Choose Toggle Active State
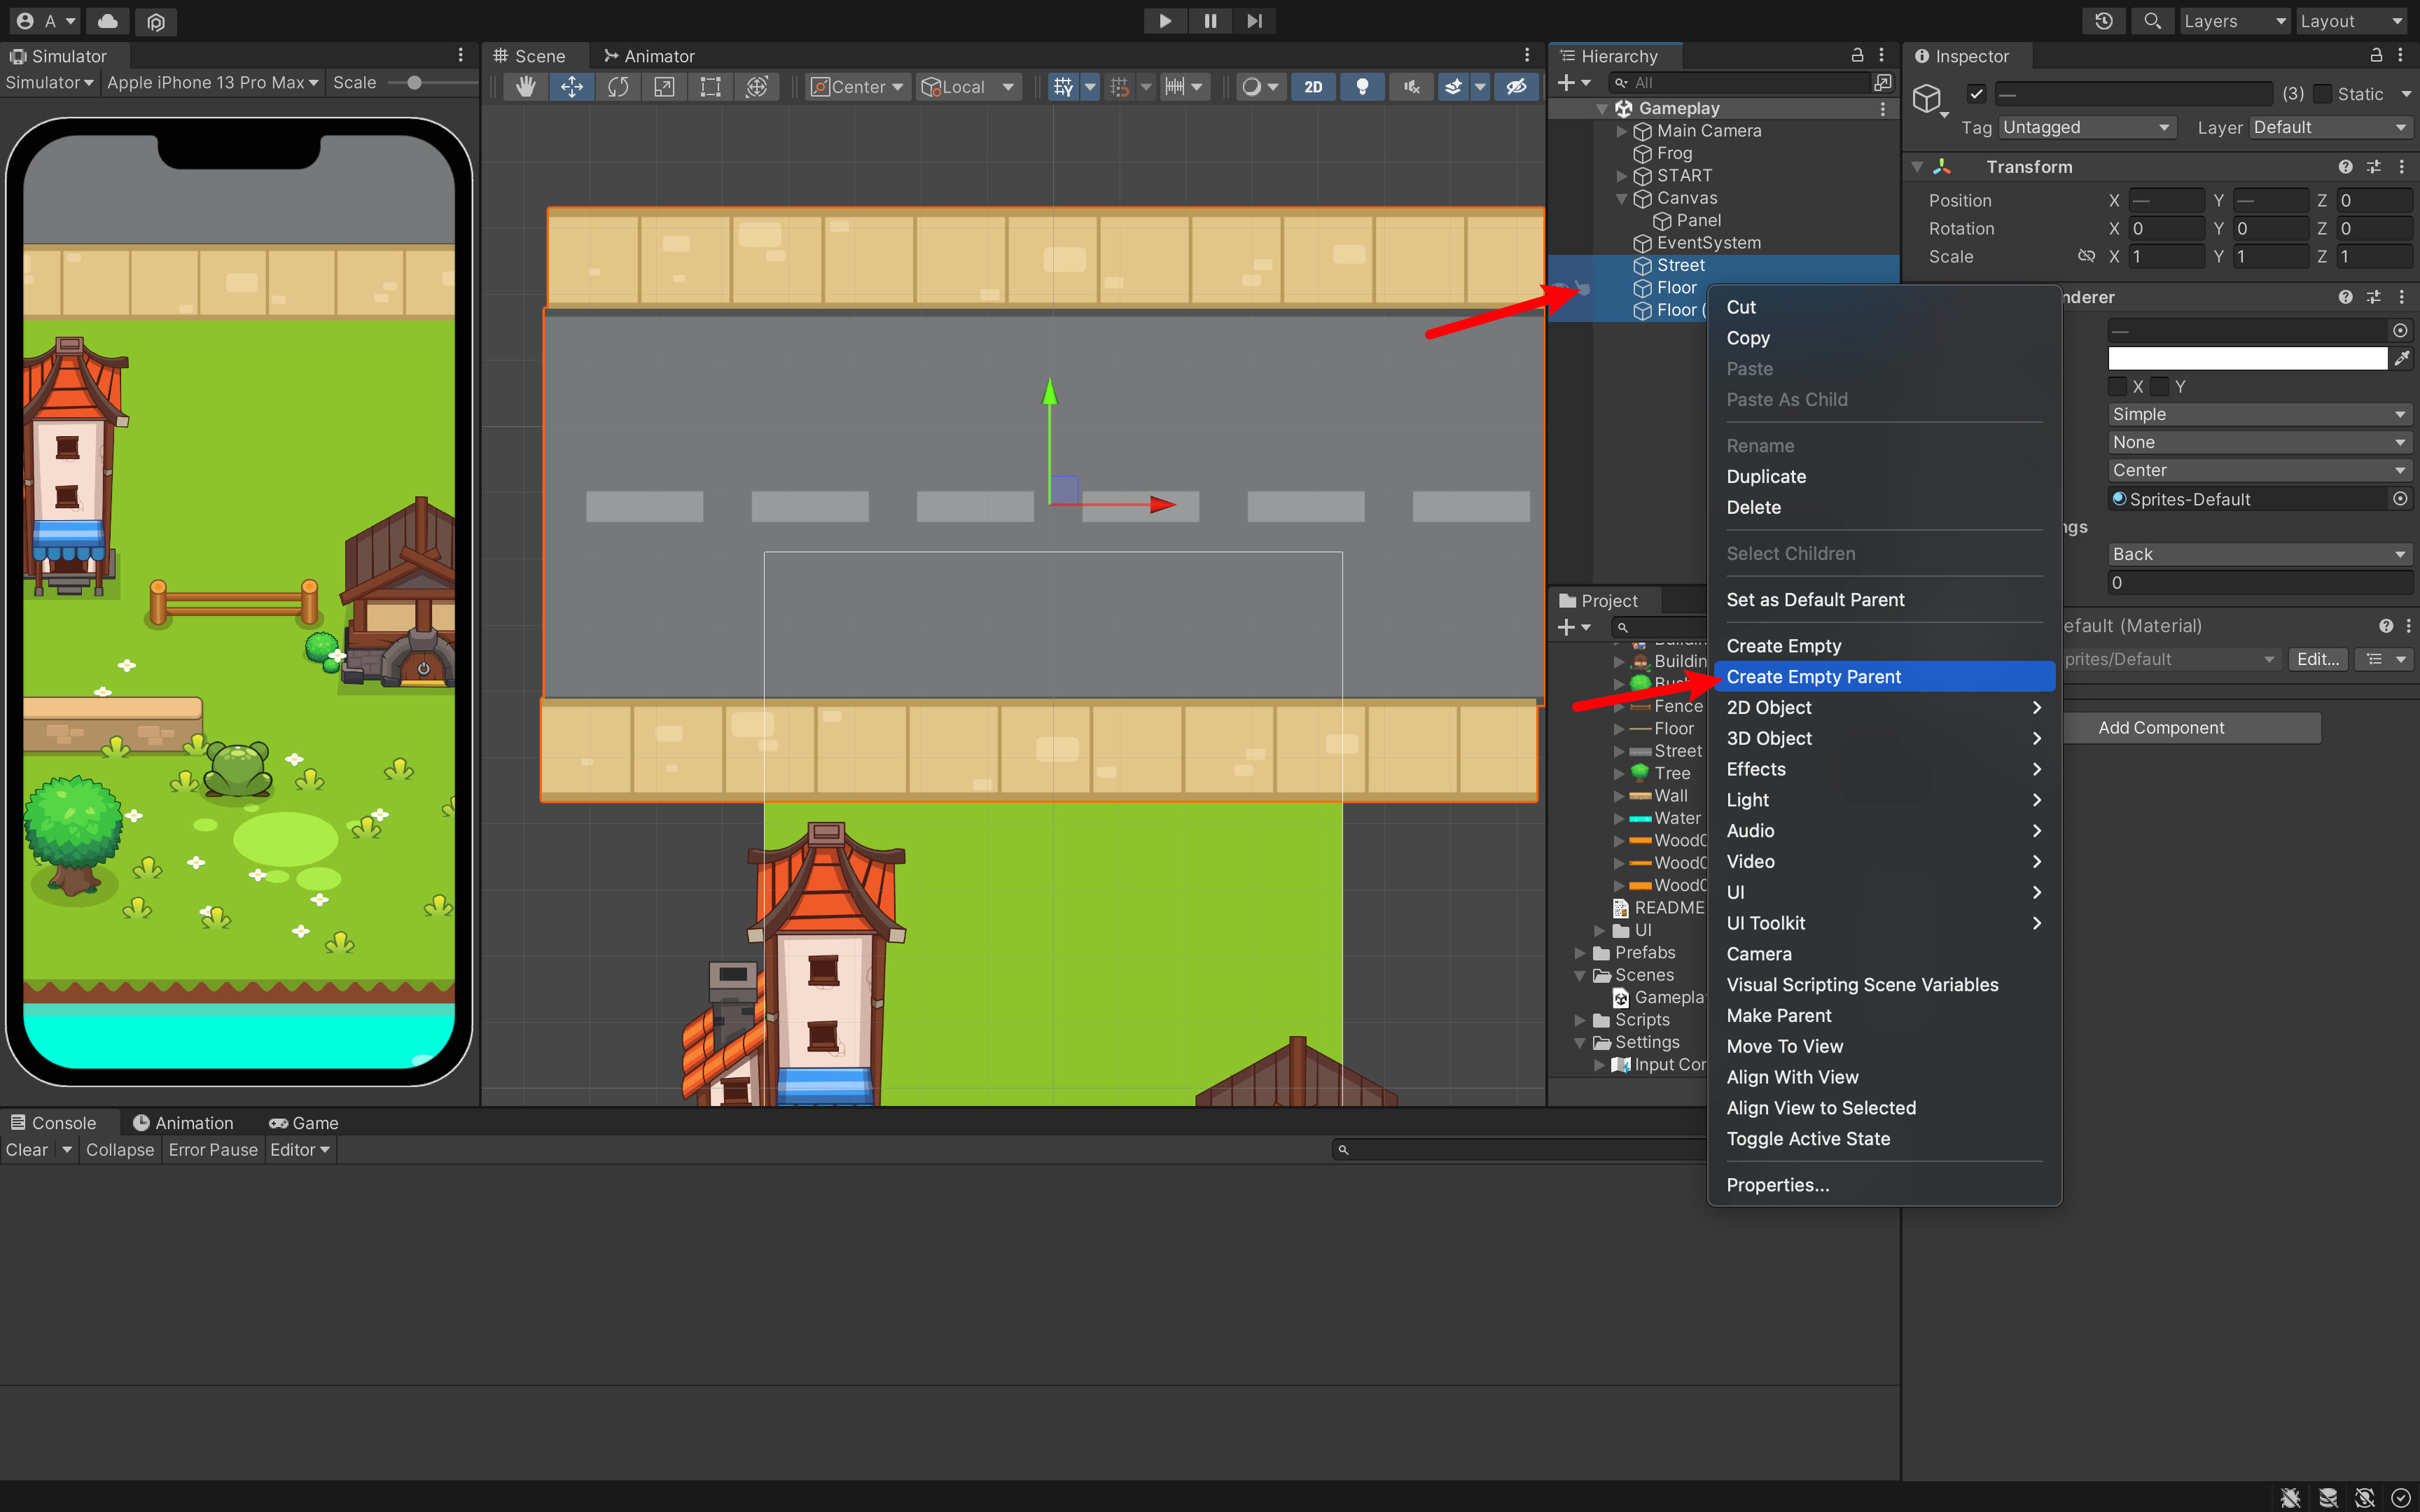Screen dimensions: 2420x1512 click(1884, 1139)
